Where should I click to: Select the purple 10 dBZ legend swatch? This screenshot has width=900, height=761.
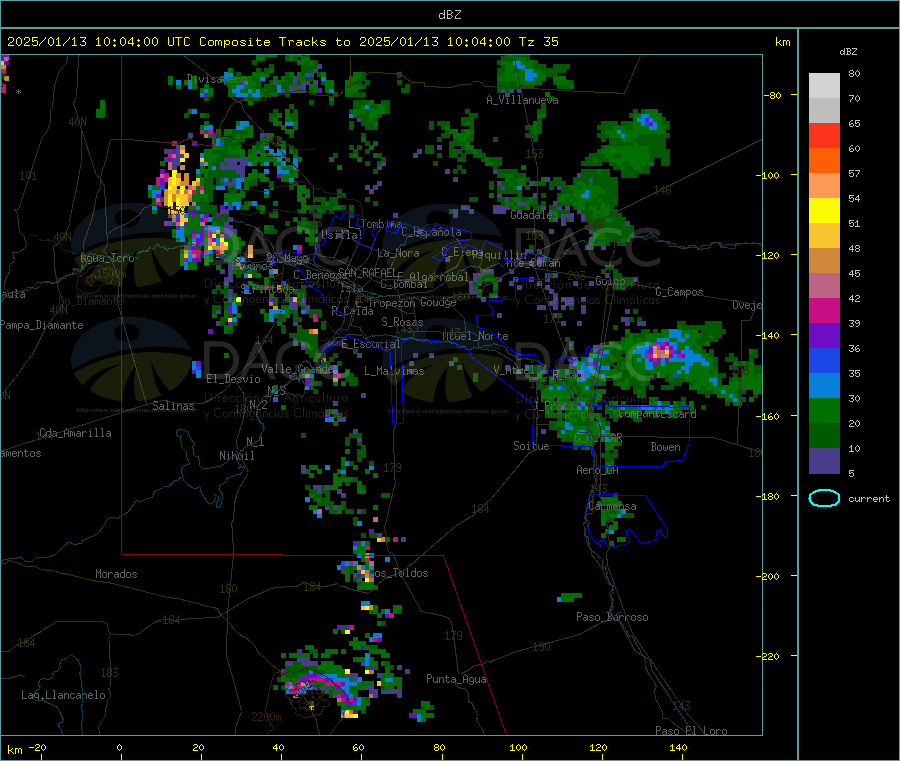tap(824, 460)
